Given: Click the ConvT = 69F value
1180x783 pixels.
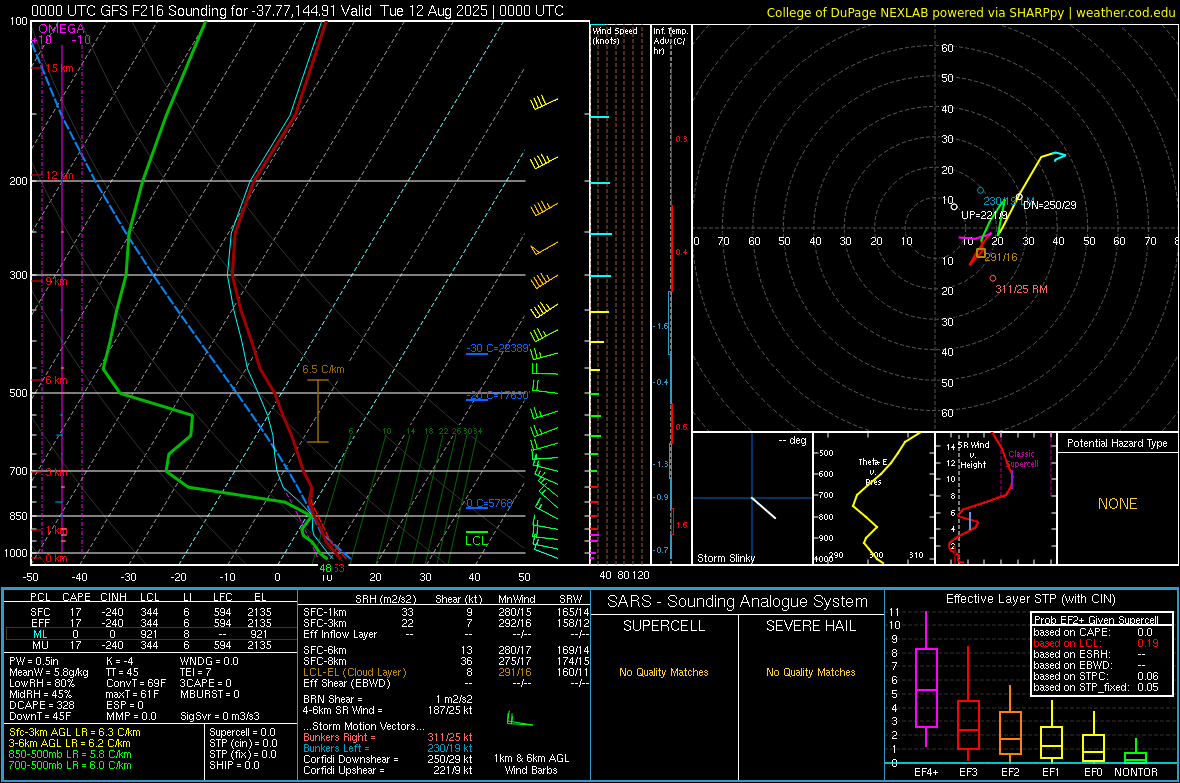Looking at the screenshot, I should coord(135,683).
